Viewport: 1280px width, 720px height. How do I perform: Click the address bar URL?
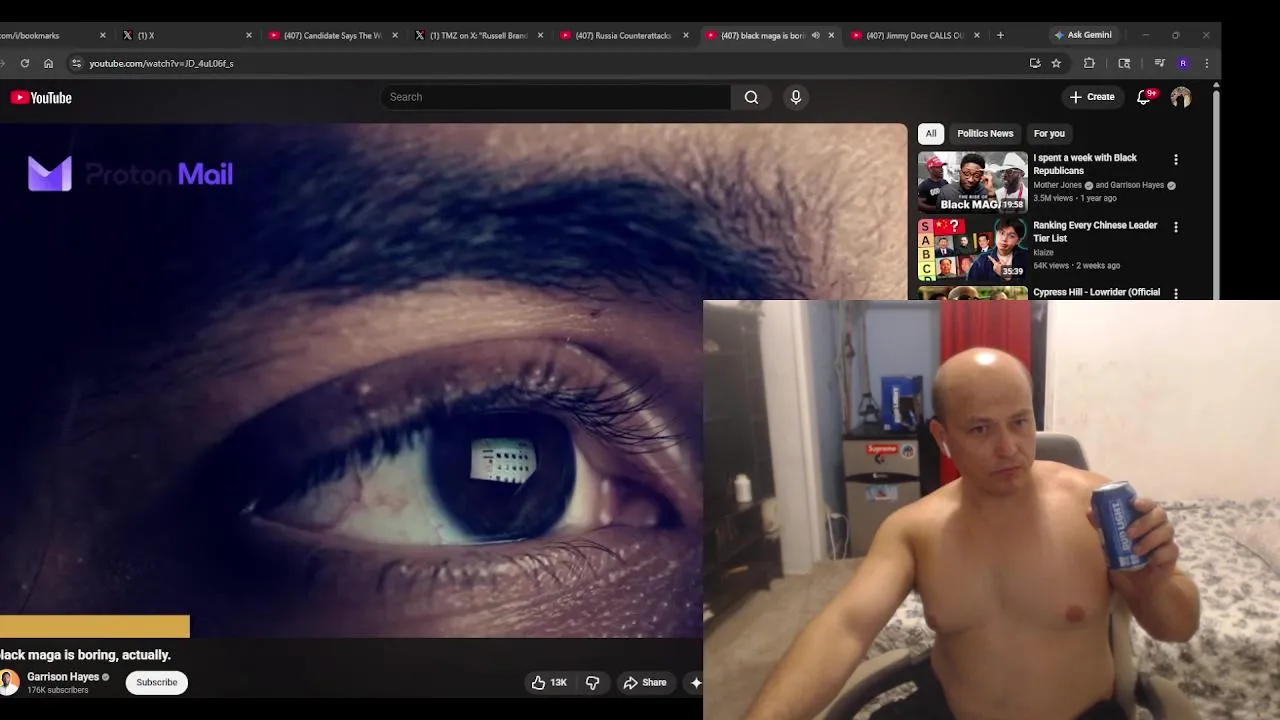pos(161,63)
